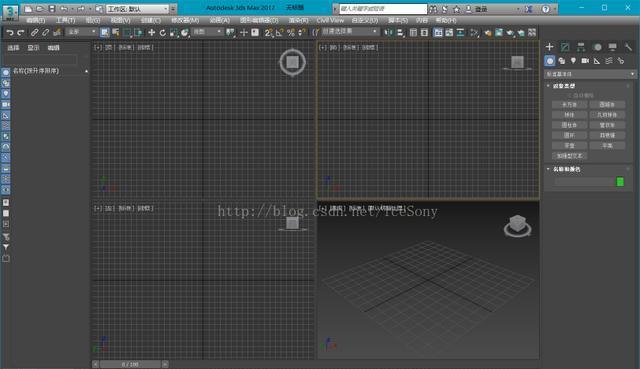640x369 pixels.
Task: Click the Link objects chain icon
Action: coord(34,33)
